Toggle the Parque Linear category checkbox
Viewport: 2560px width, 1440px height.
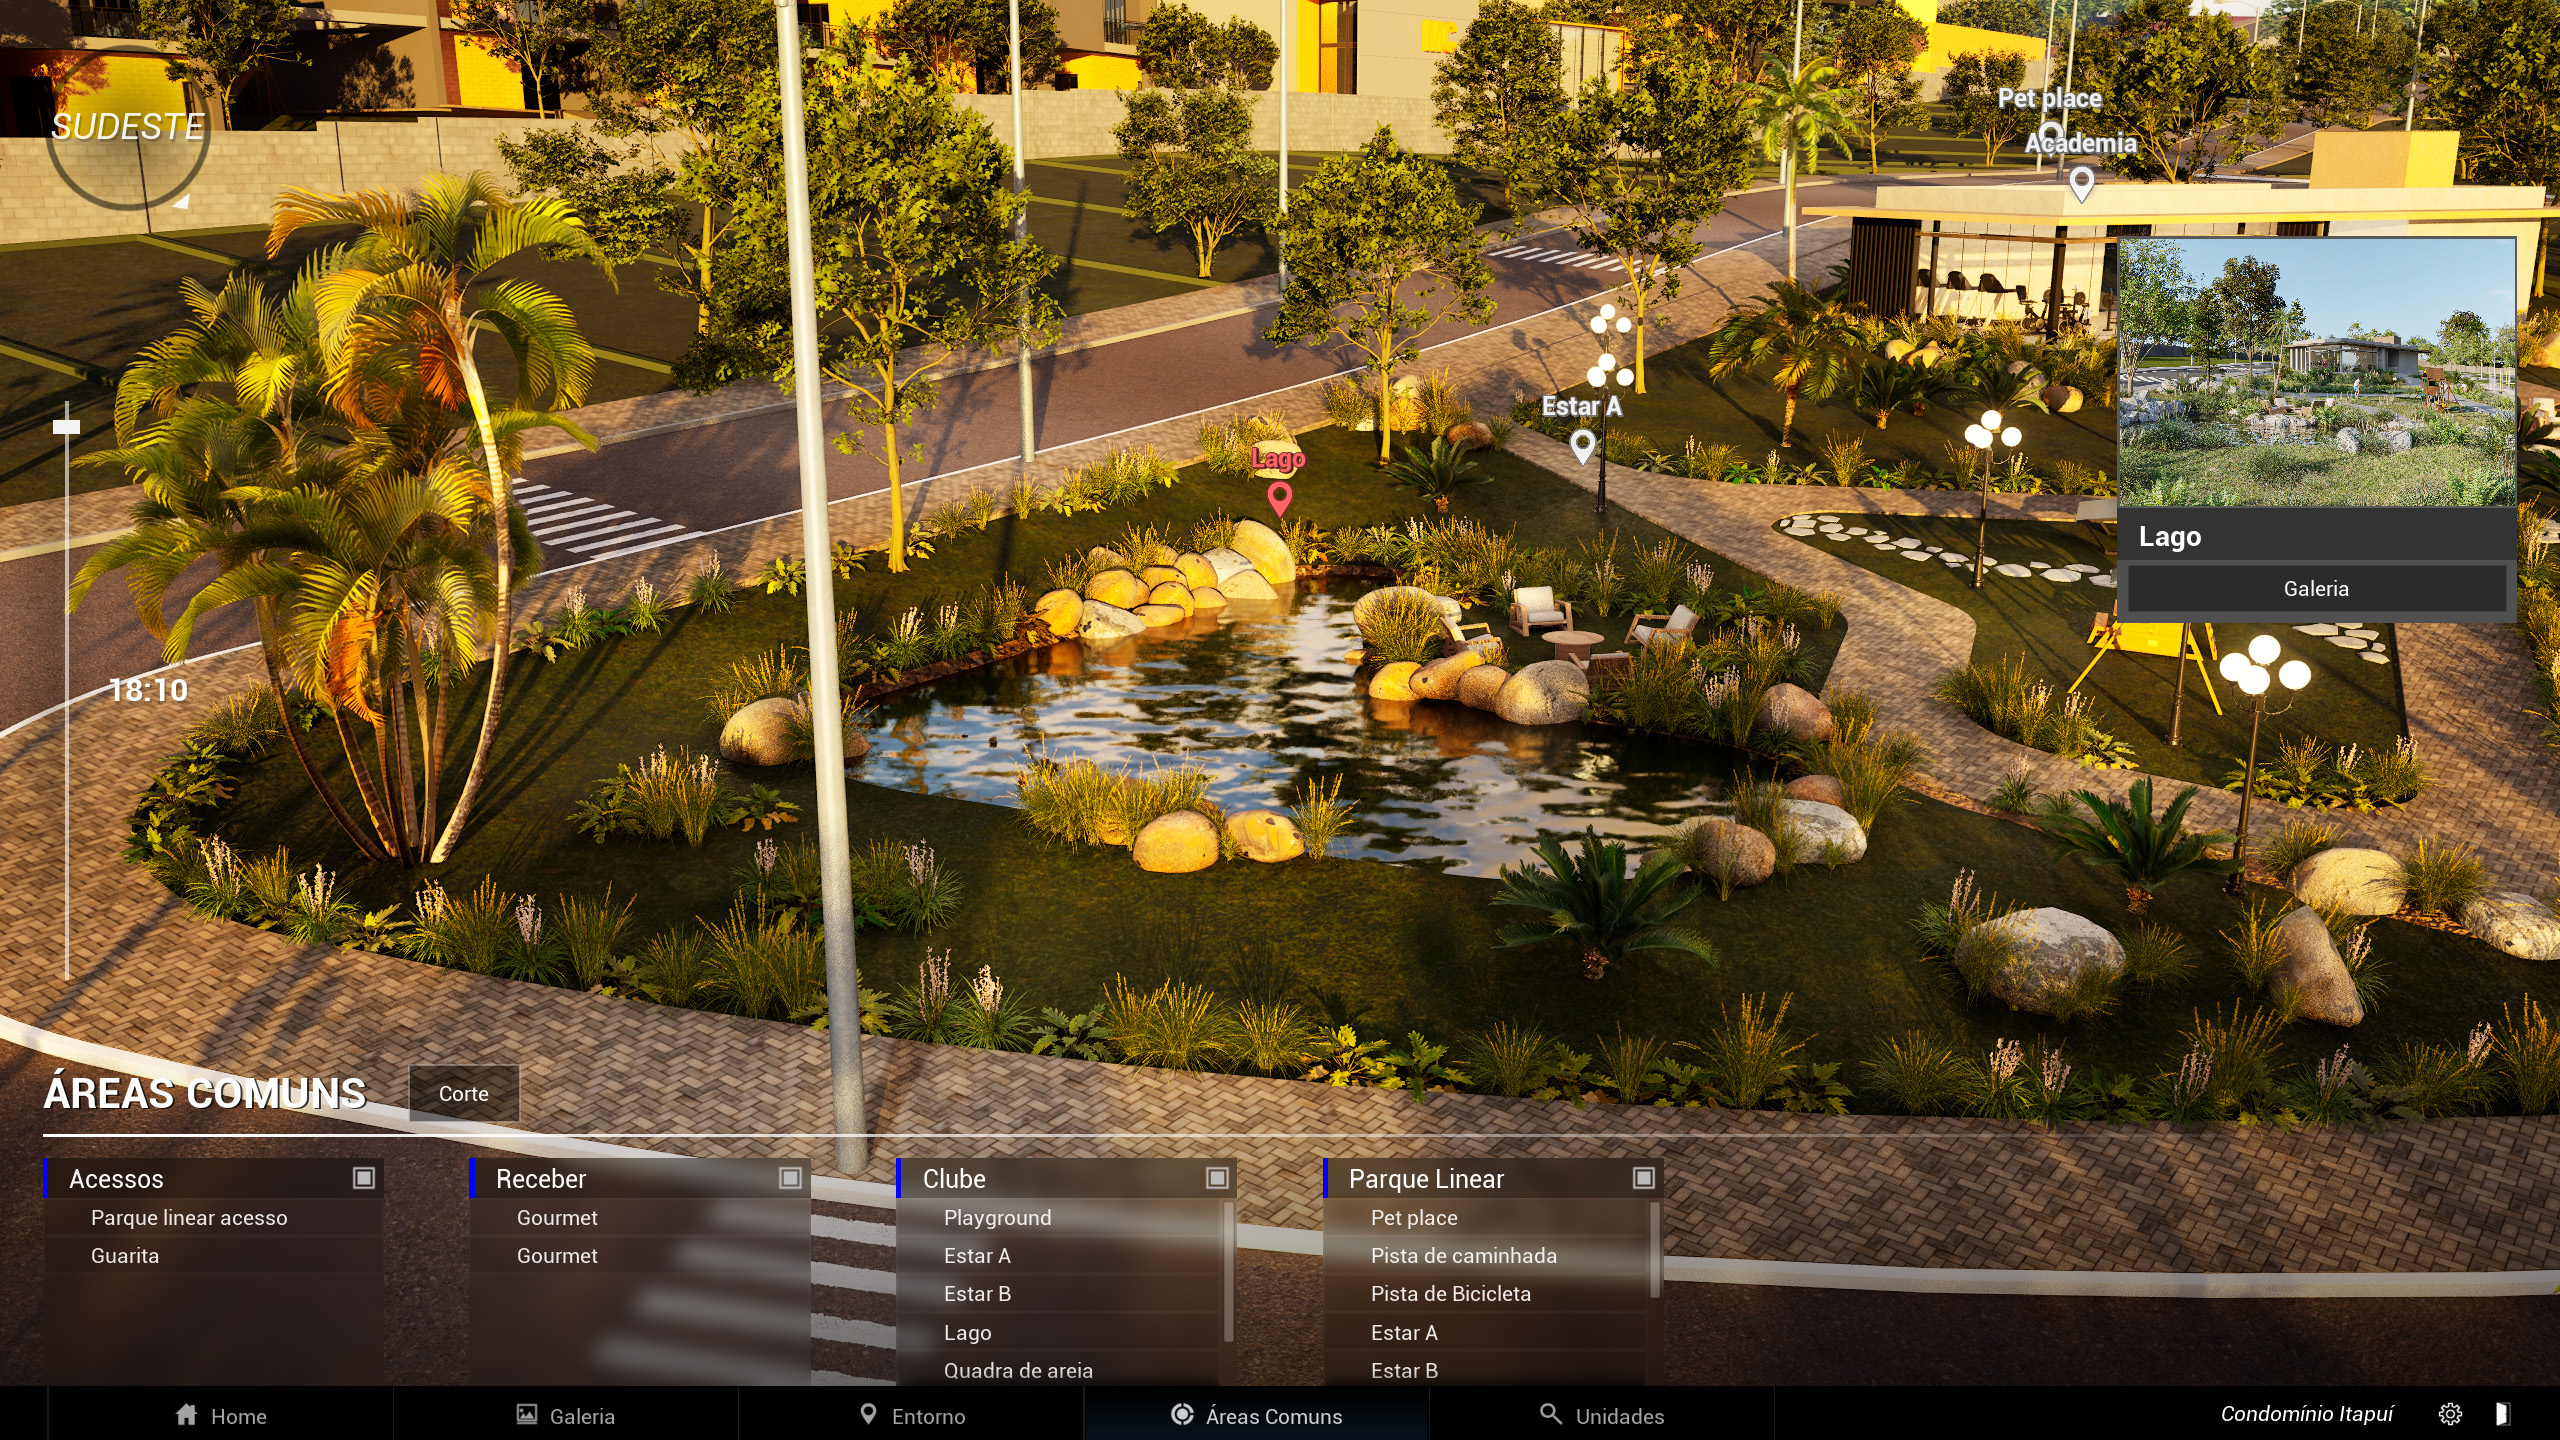(1643, 1178)
